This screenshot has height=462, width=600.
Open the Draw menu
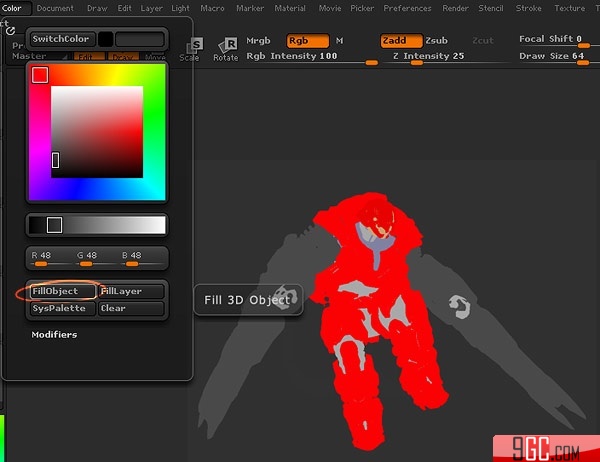(x=97, y=8)
